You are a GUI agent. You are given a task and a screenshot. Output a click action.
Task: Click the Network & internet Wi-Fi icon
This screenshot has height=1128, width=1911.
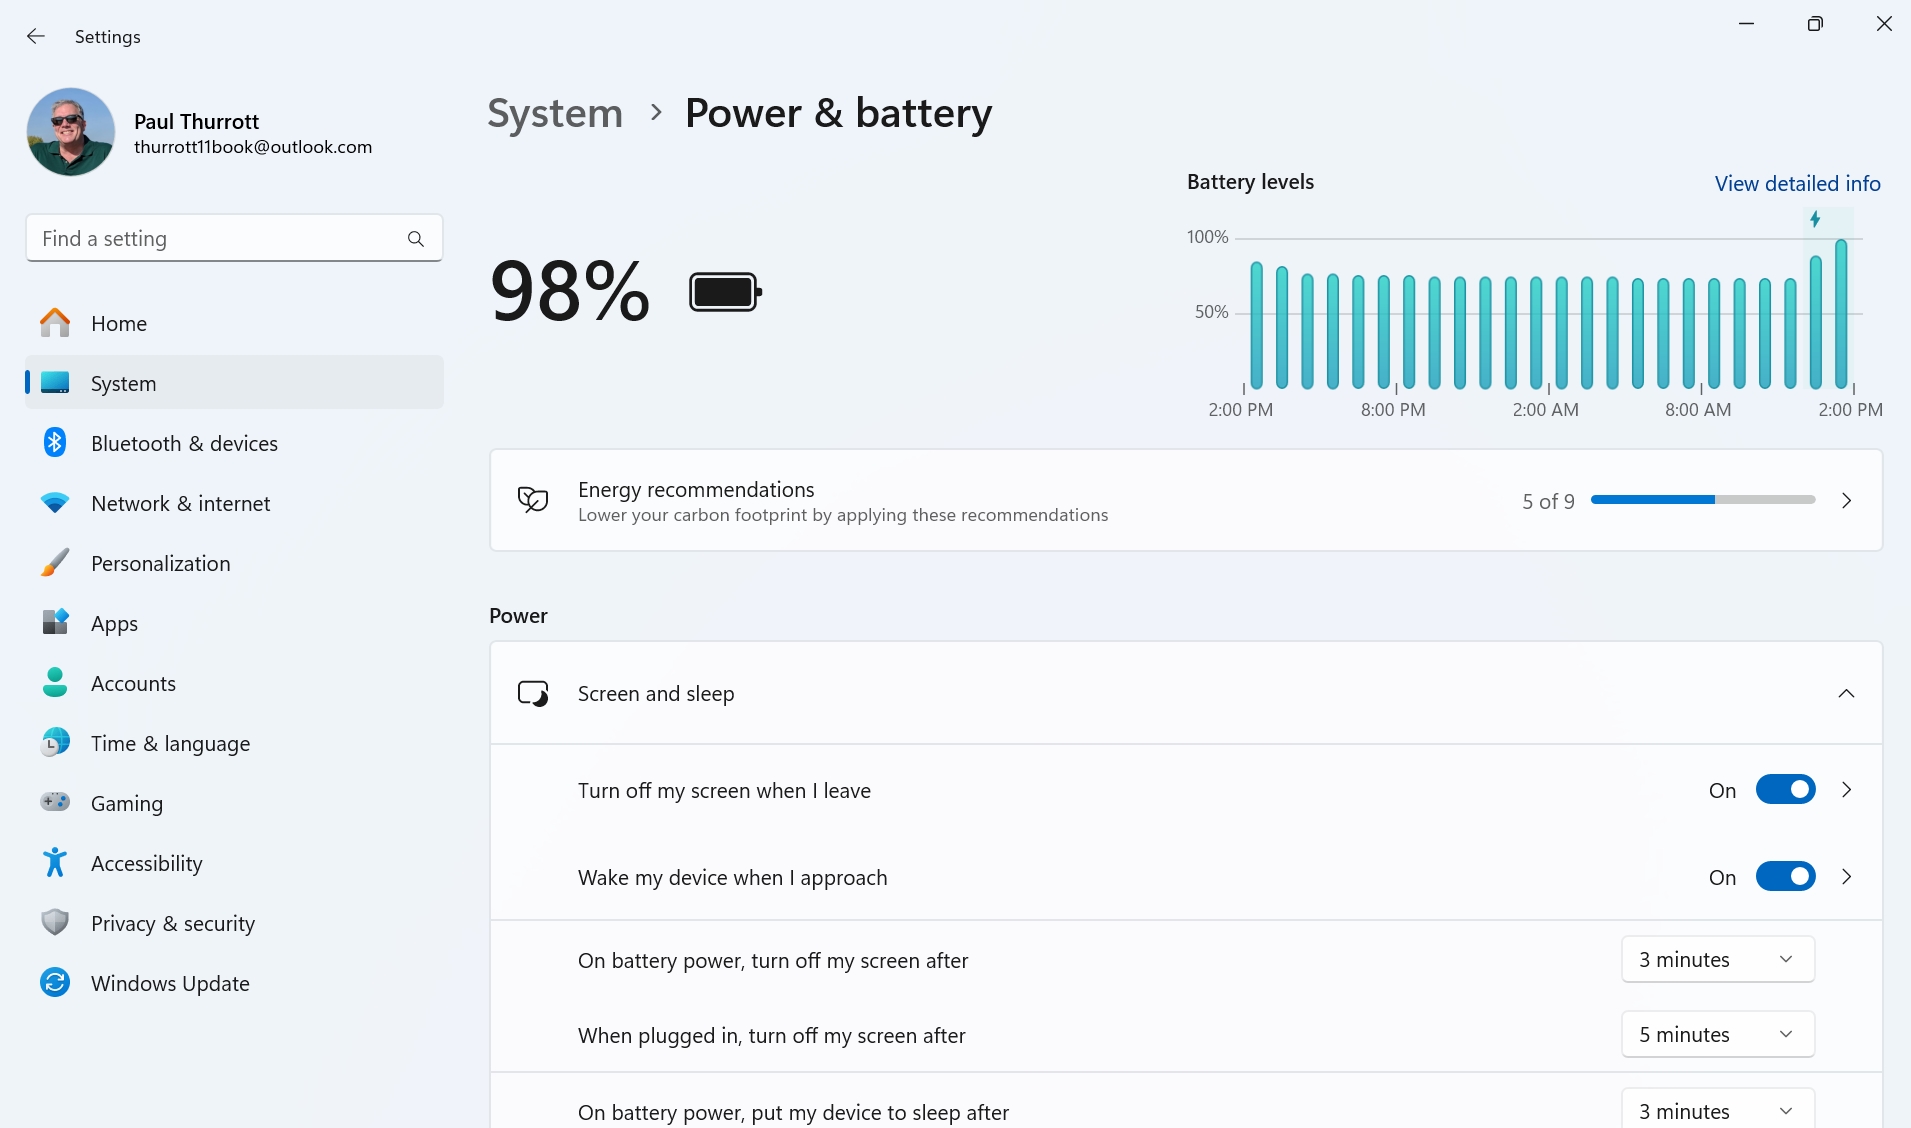coord(55,503)
